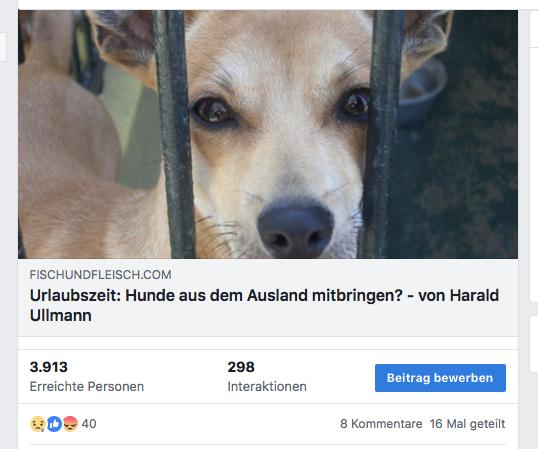Viewport: 538px width, 449px height.
Task: Click the food bowl behind the dog
Action: (422, 93)
